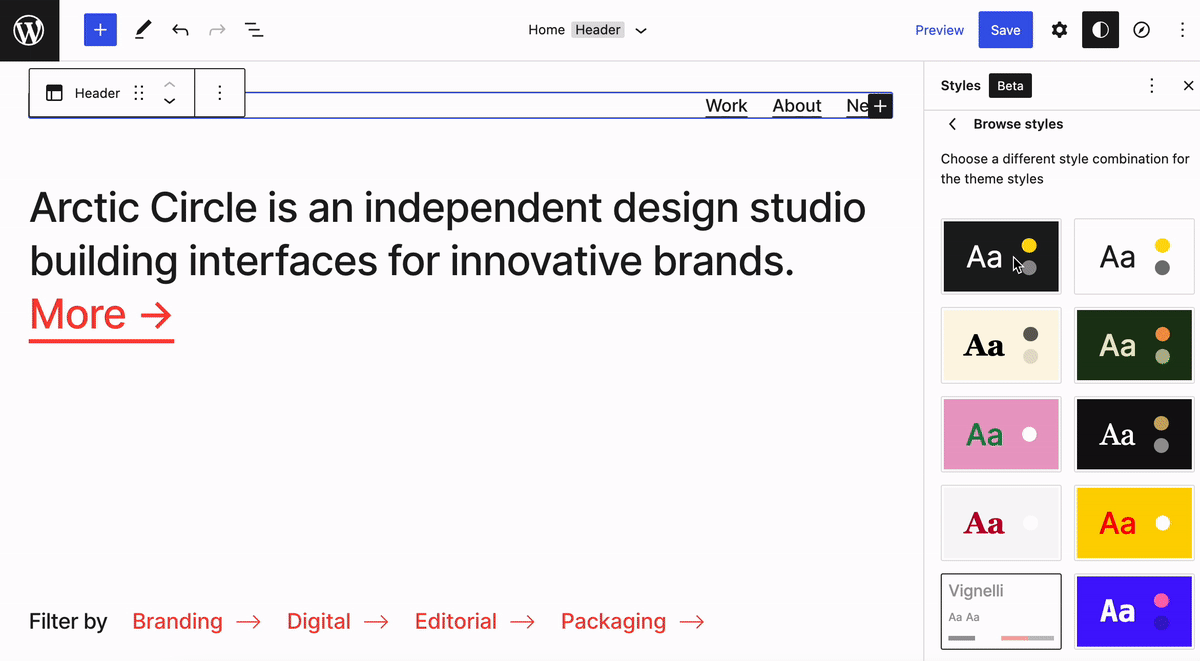The width and height of the screenshot is (1200, 661).
Task: Open Styles panel more actions menu
Action: [x=1152, y=86]
